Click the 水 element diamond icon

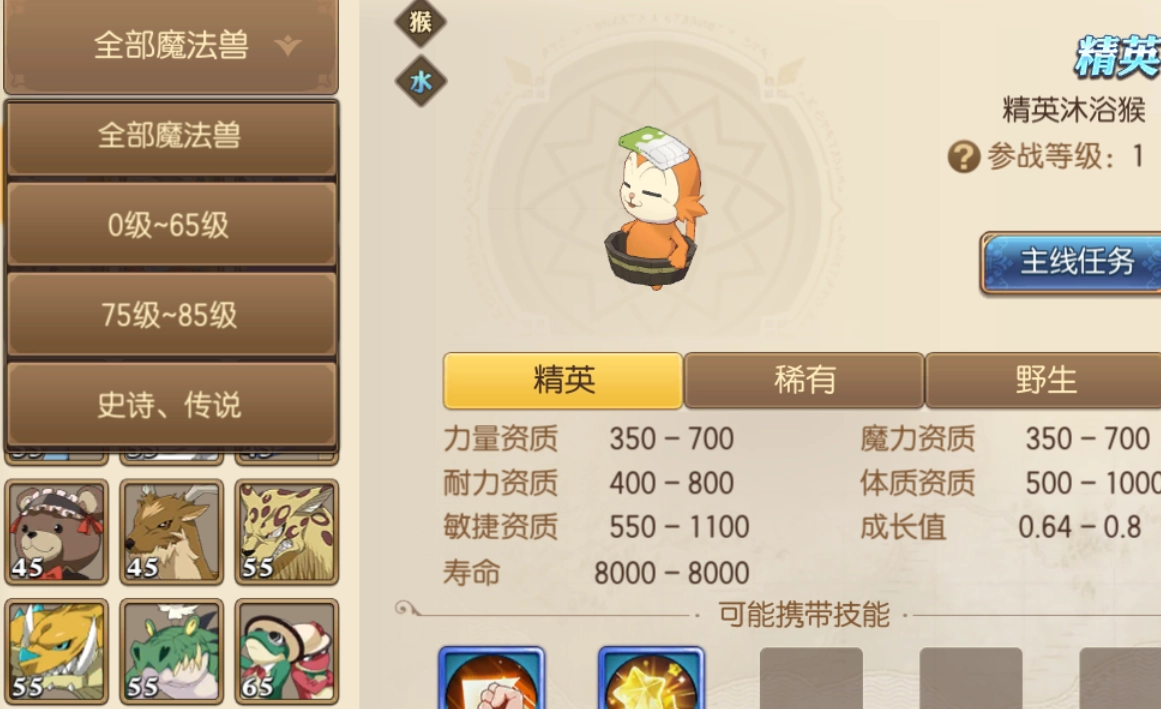click(421, 81)
